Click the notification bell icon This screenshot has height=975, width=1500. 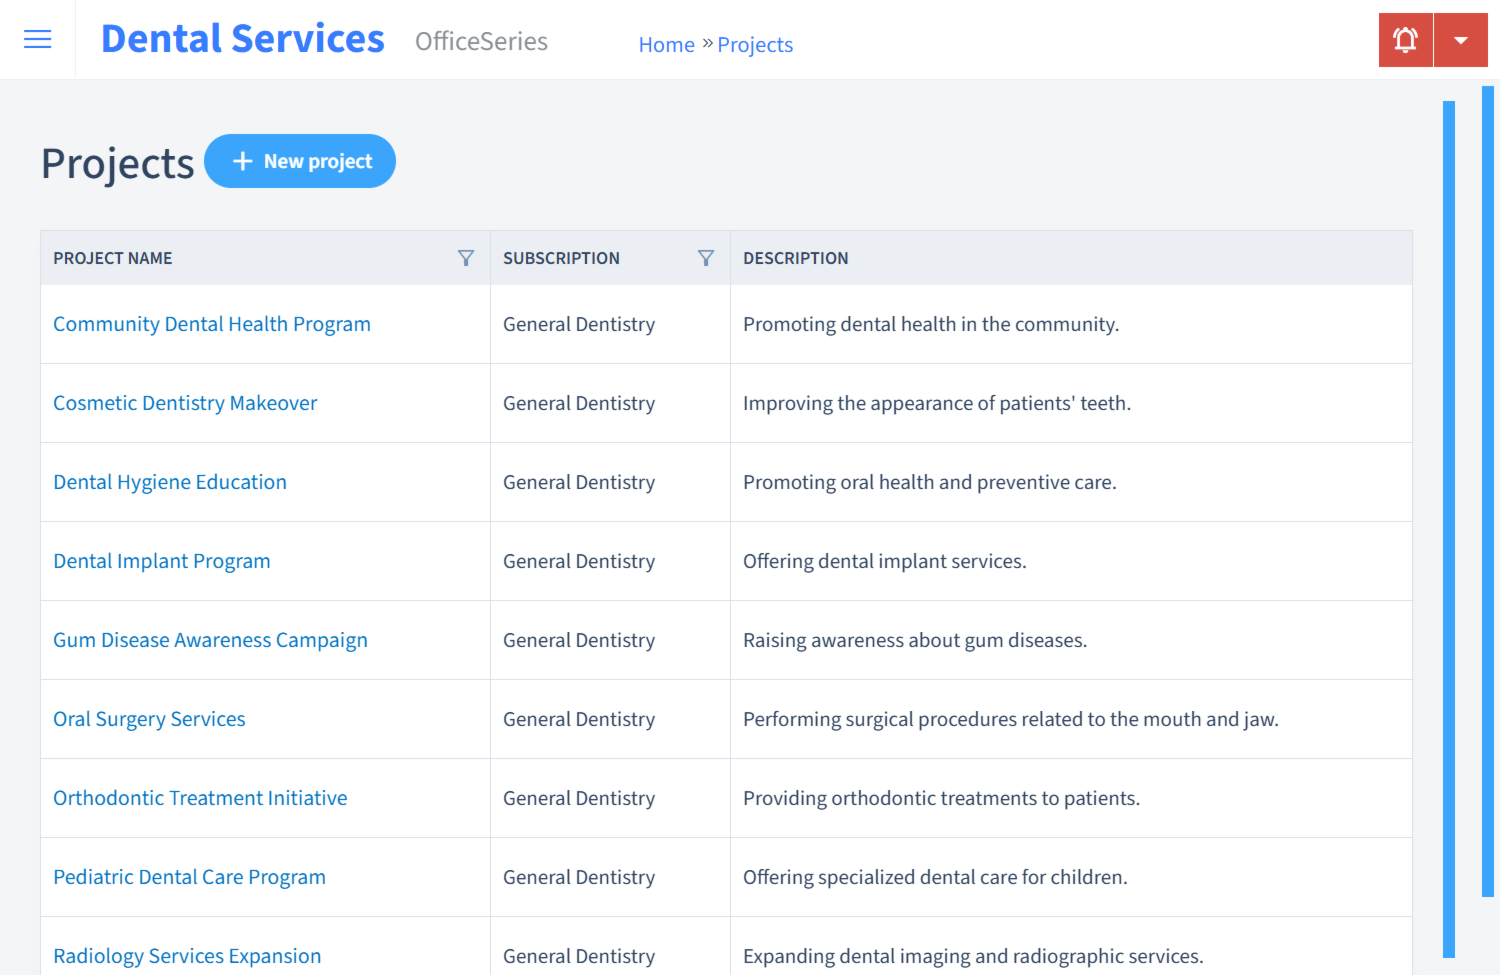[x=1405, y=39]
